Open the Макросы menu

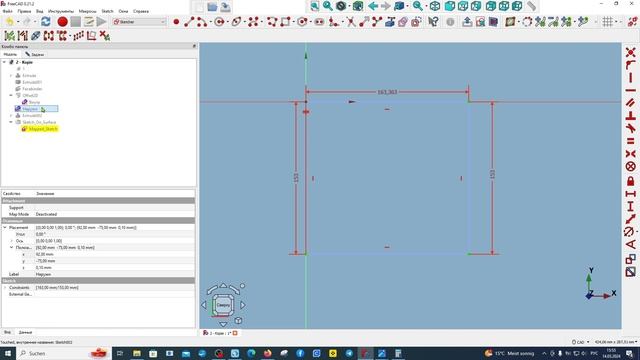(x=87, y=11)
